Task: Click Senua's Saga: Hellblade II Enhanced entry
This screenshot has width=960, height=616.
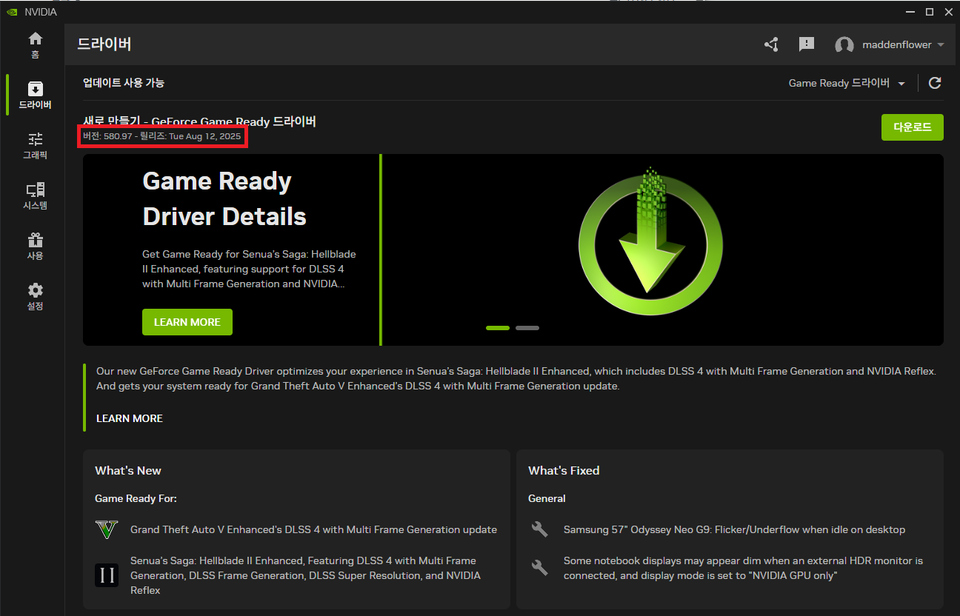Action: 306,576
